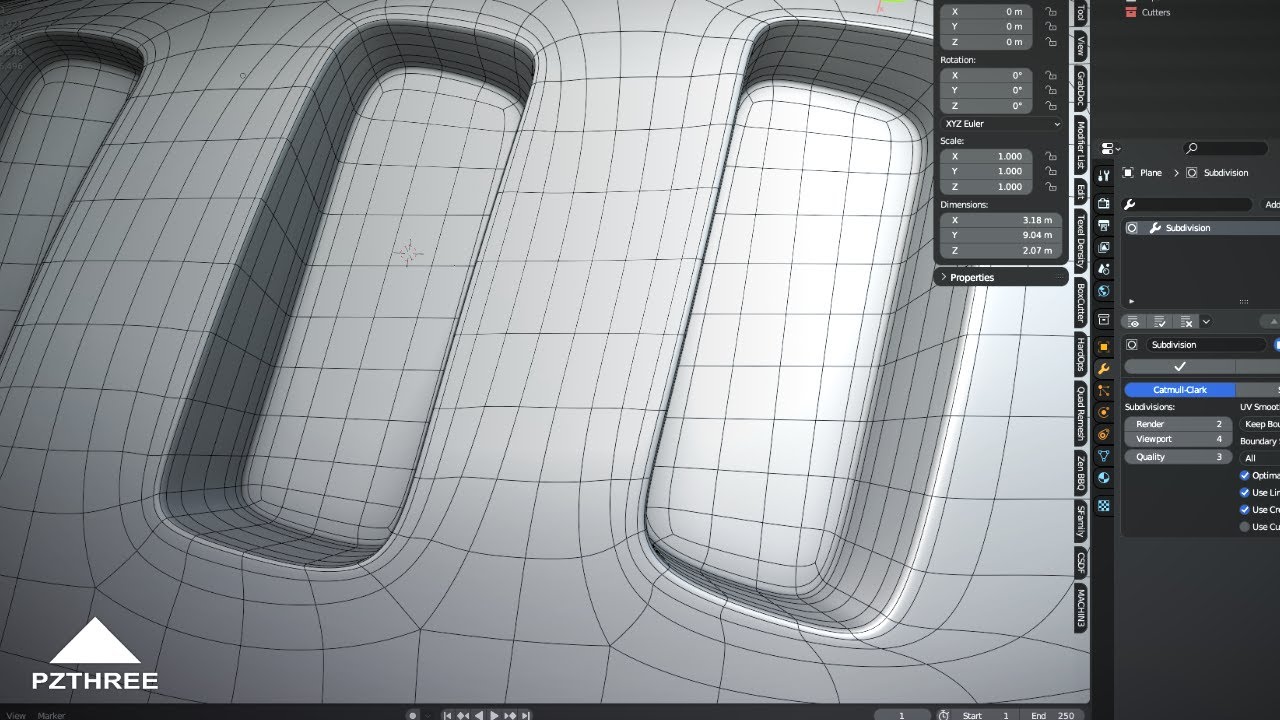
Task: Switch to the Texel Density sidebar tab
Action: click(1081, 241)
